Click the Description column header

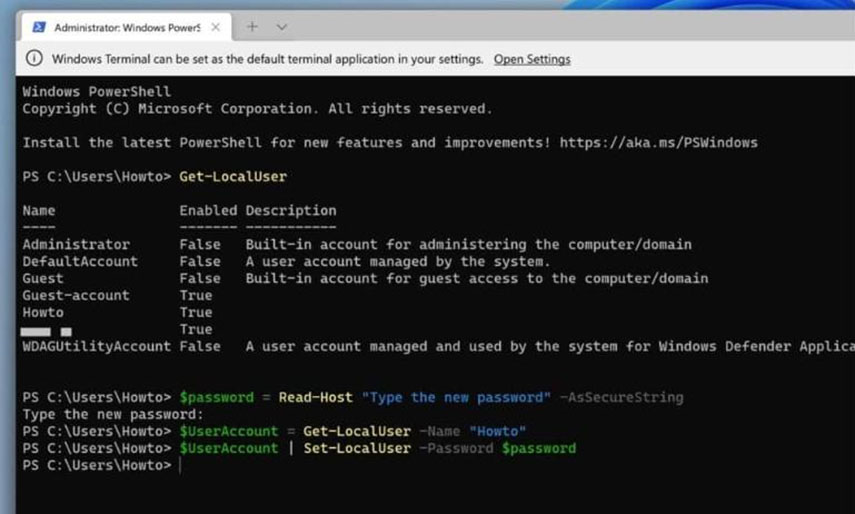pyautogui.click(x=290, y=210)
